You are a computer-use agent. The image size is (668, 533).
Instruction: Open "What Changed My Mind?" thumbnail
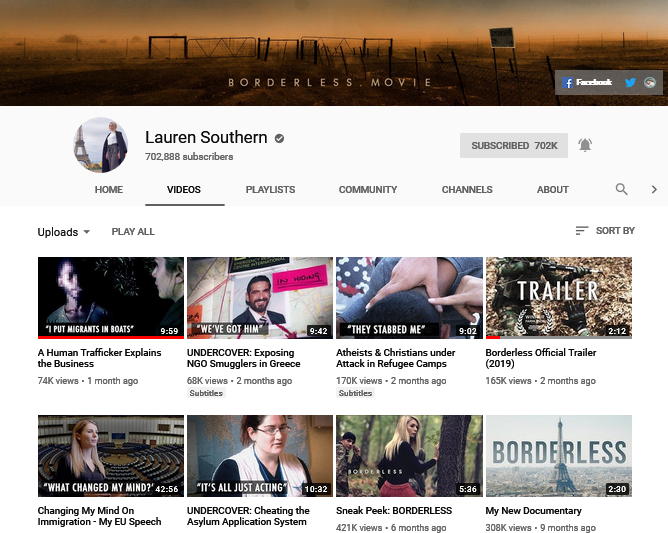111,456
